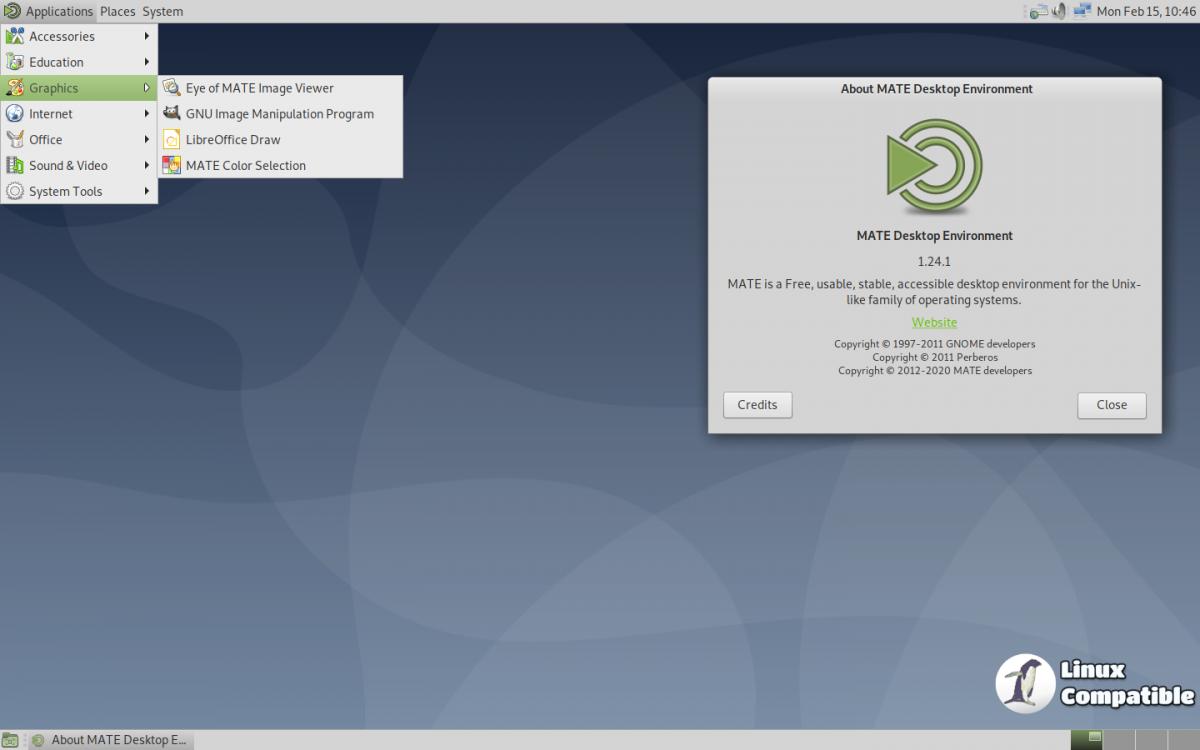The image size is (1200, 750).
Task: Launch GNU Image Manipulation Program
Action: coord(279,114)
